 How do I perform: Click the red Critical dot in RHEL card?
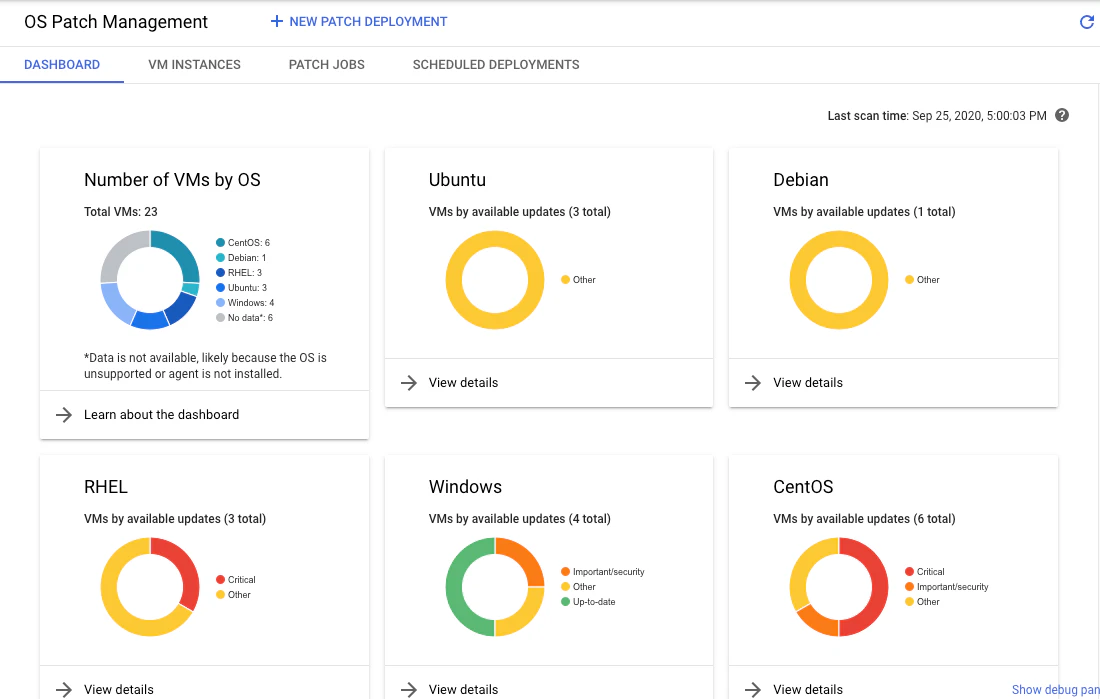220,580
